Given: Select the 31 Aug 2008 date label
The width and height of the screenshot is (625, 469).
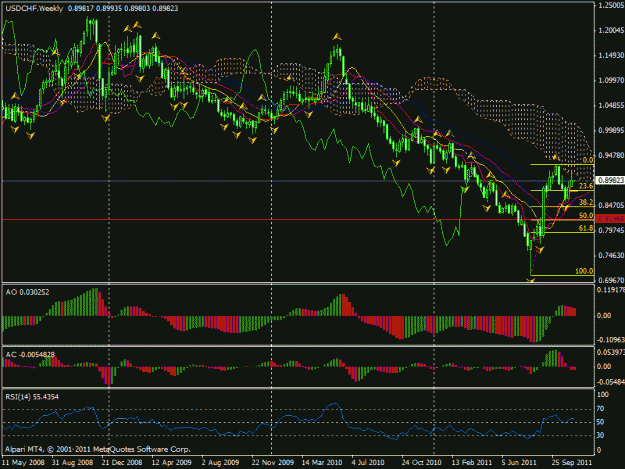Looking at the screenshot, I should click(73, 463).
